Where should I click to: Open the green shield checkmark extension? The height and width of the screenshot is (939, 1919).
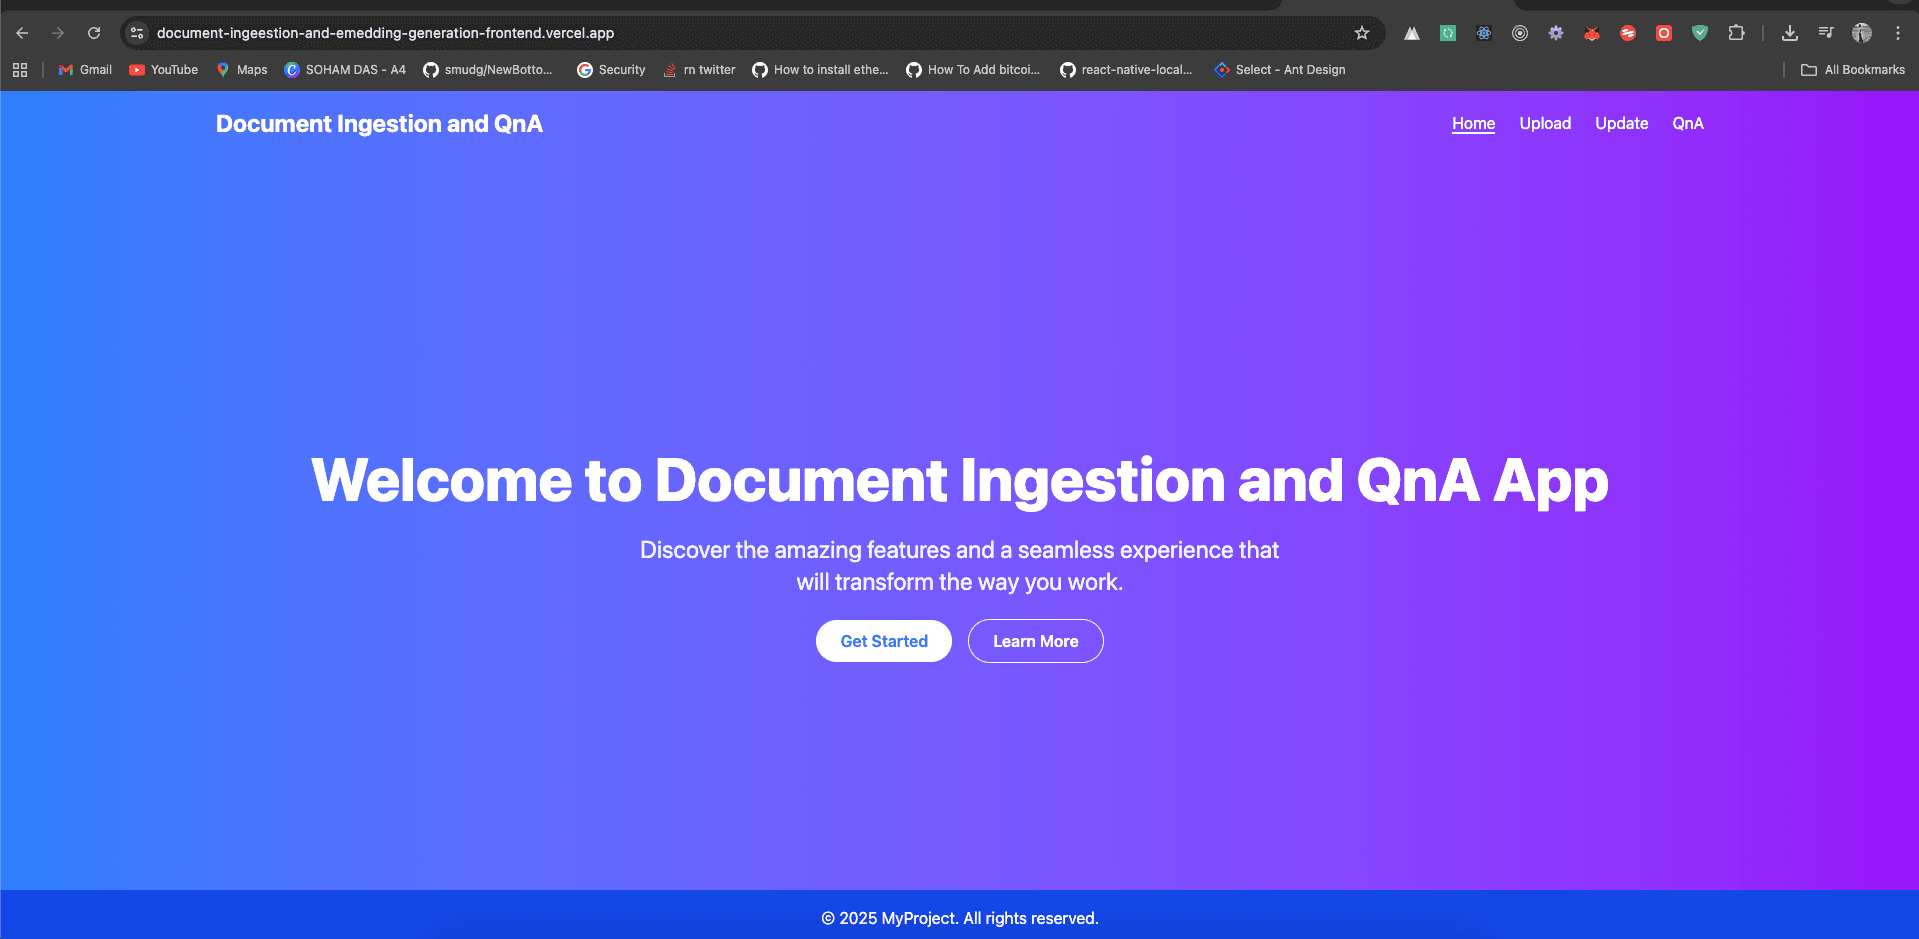tap(1700, 33)
